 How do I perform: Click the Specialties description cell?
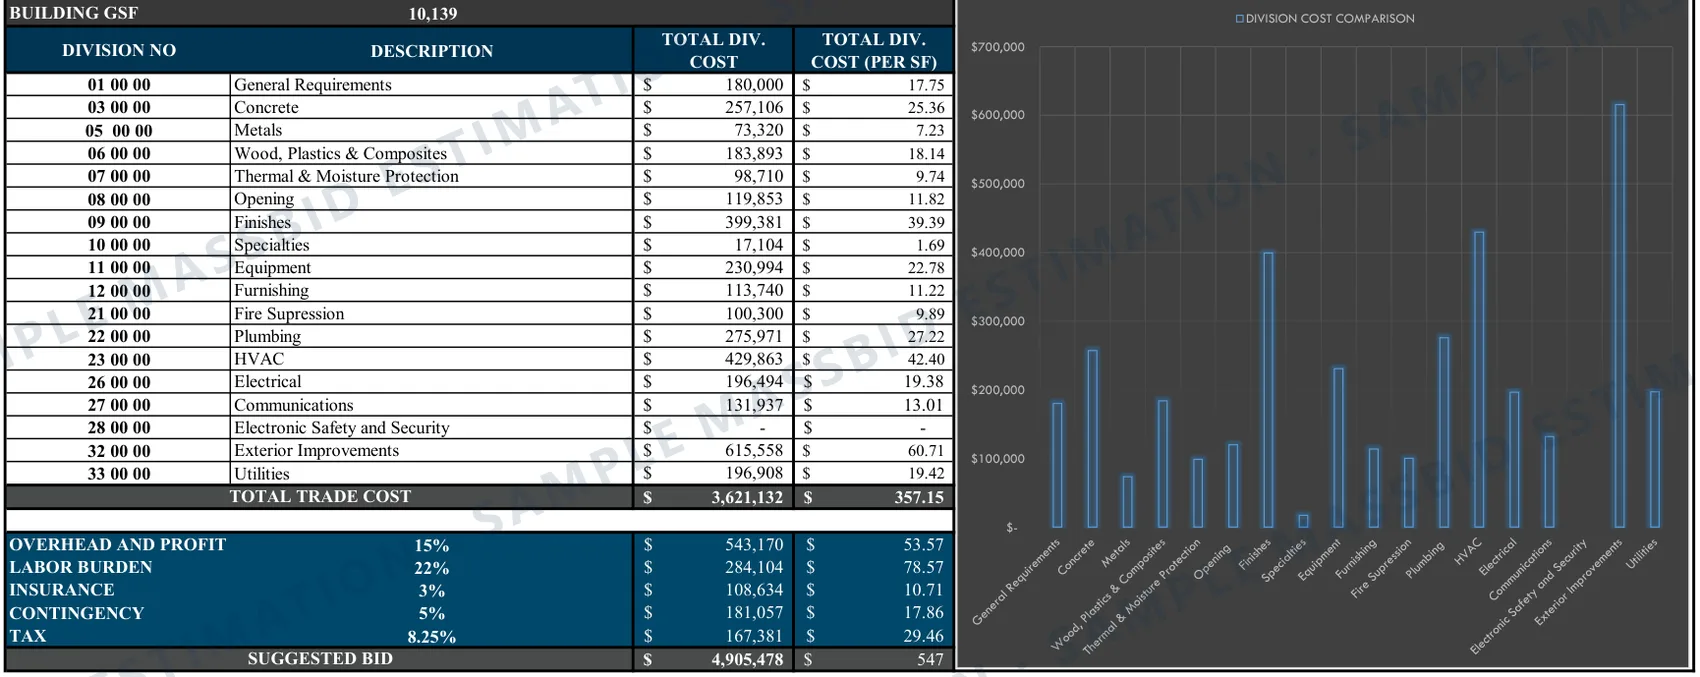coord(431,245)
